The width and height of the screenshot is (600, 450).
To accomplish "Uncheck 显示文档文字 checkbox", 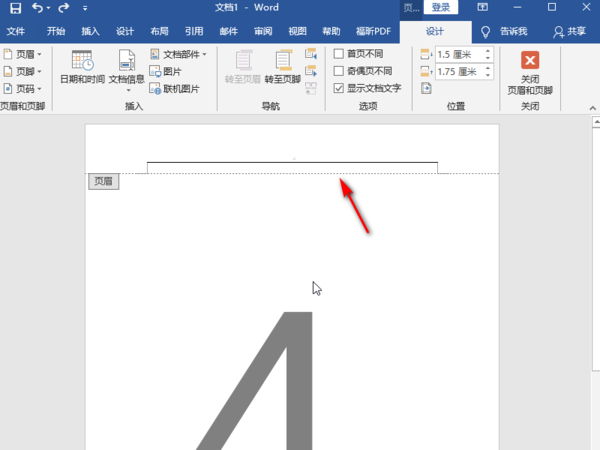I will tap(339, 88).
